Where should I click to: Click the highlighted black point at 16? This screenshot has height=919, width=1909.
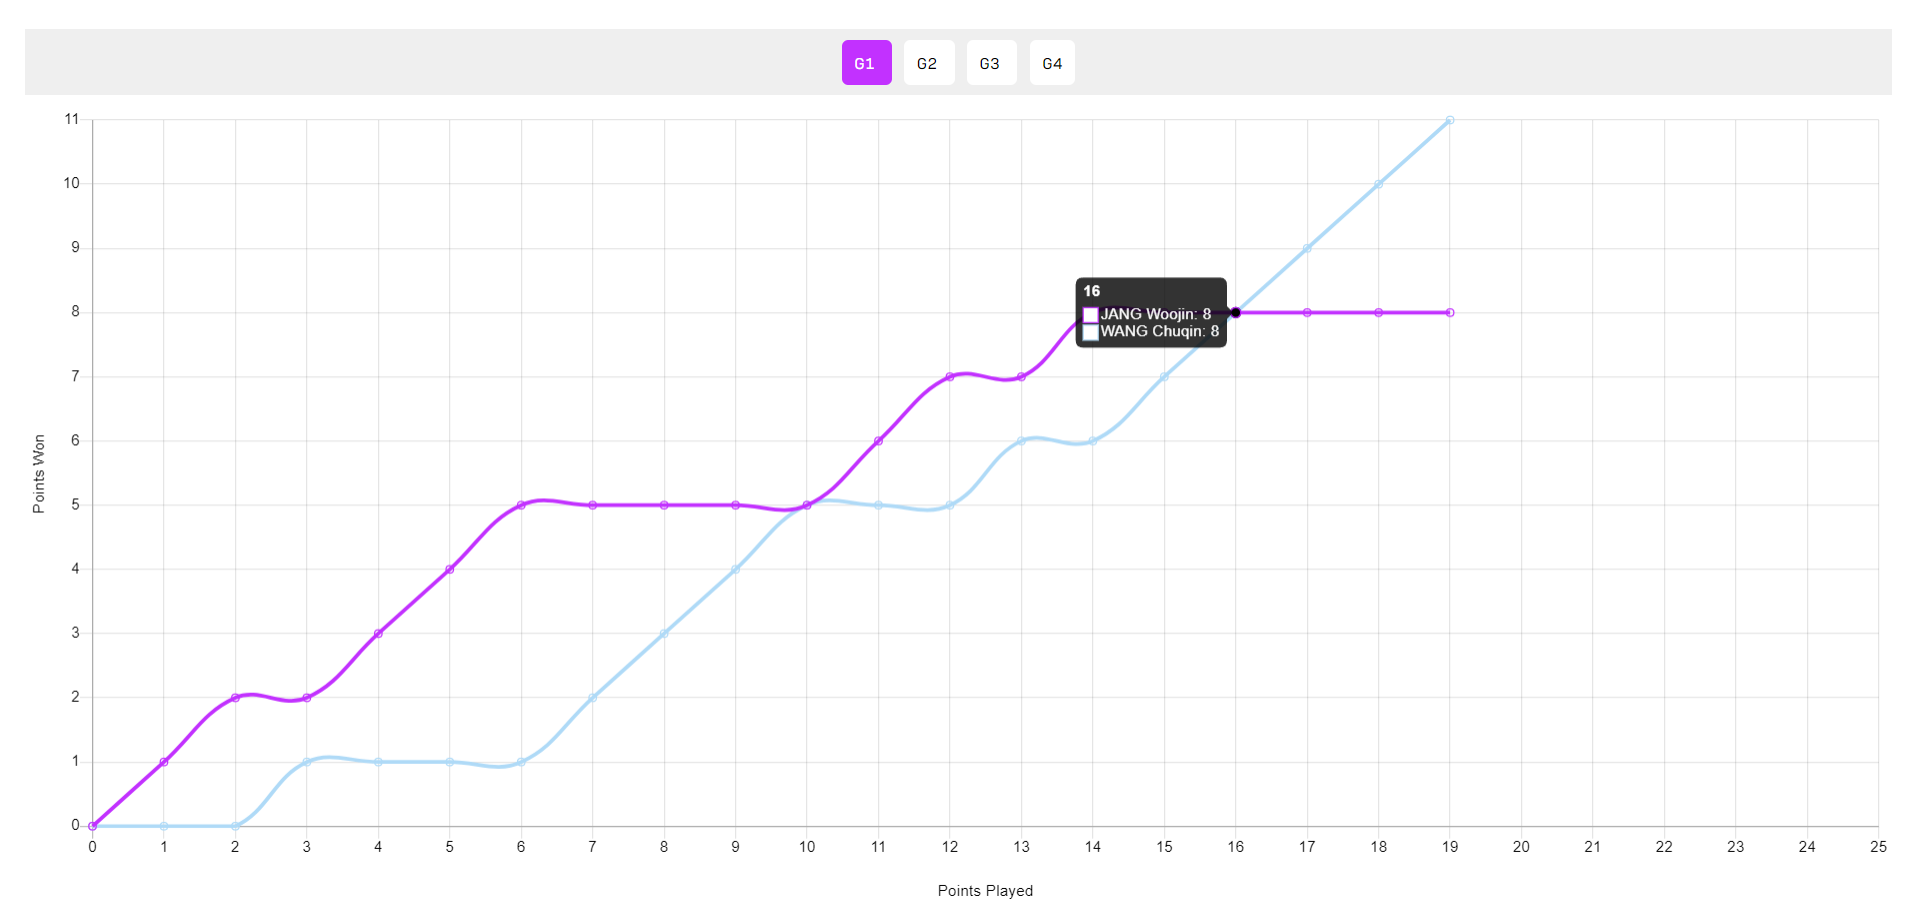click(x=1236, y=313)
